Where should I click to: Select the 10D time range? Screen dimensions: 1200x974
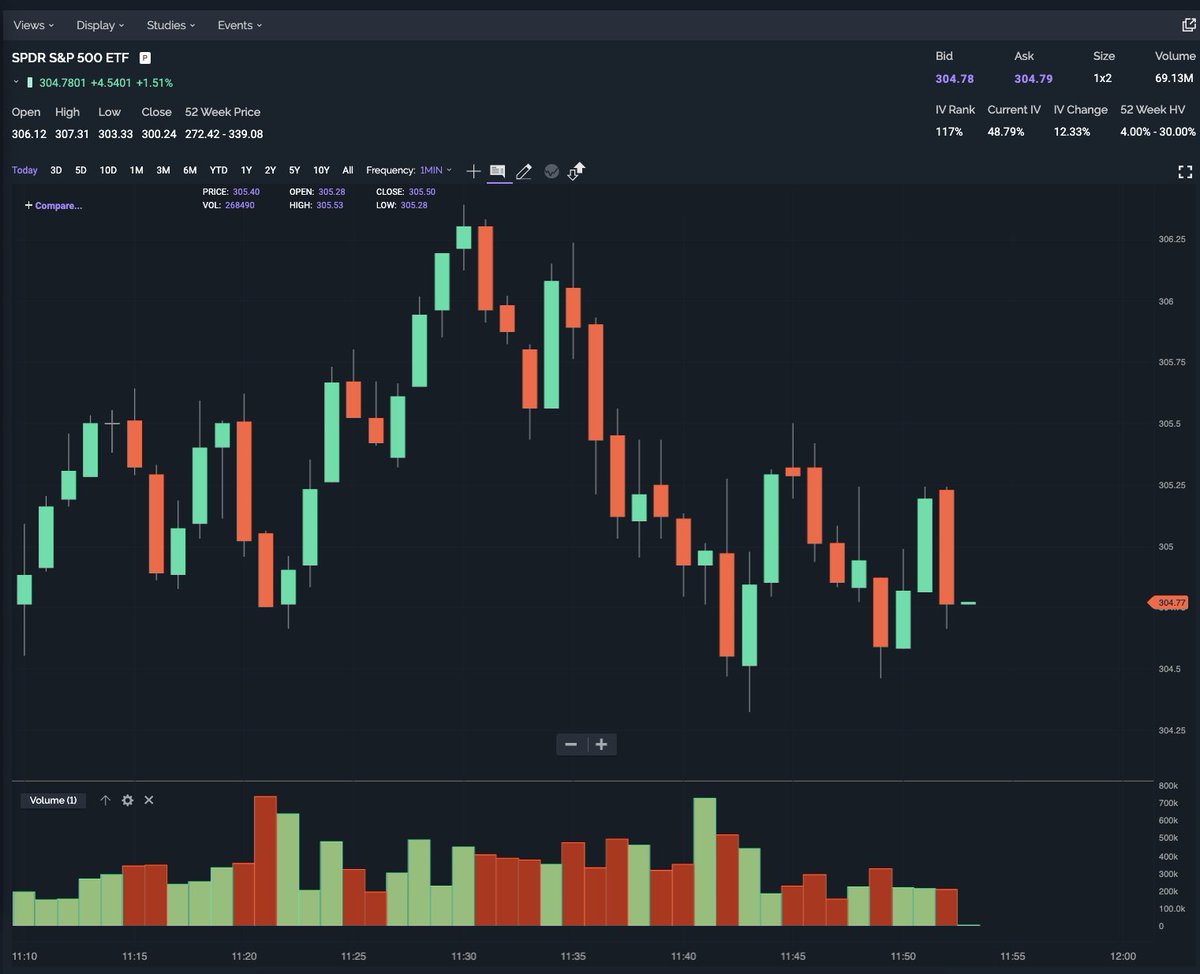(108, 171)
